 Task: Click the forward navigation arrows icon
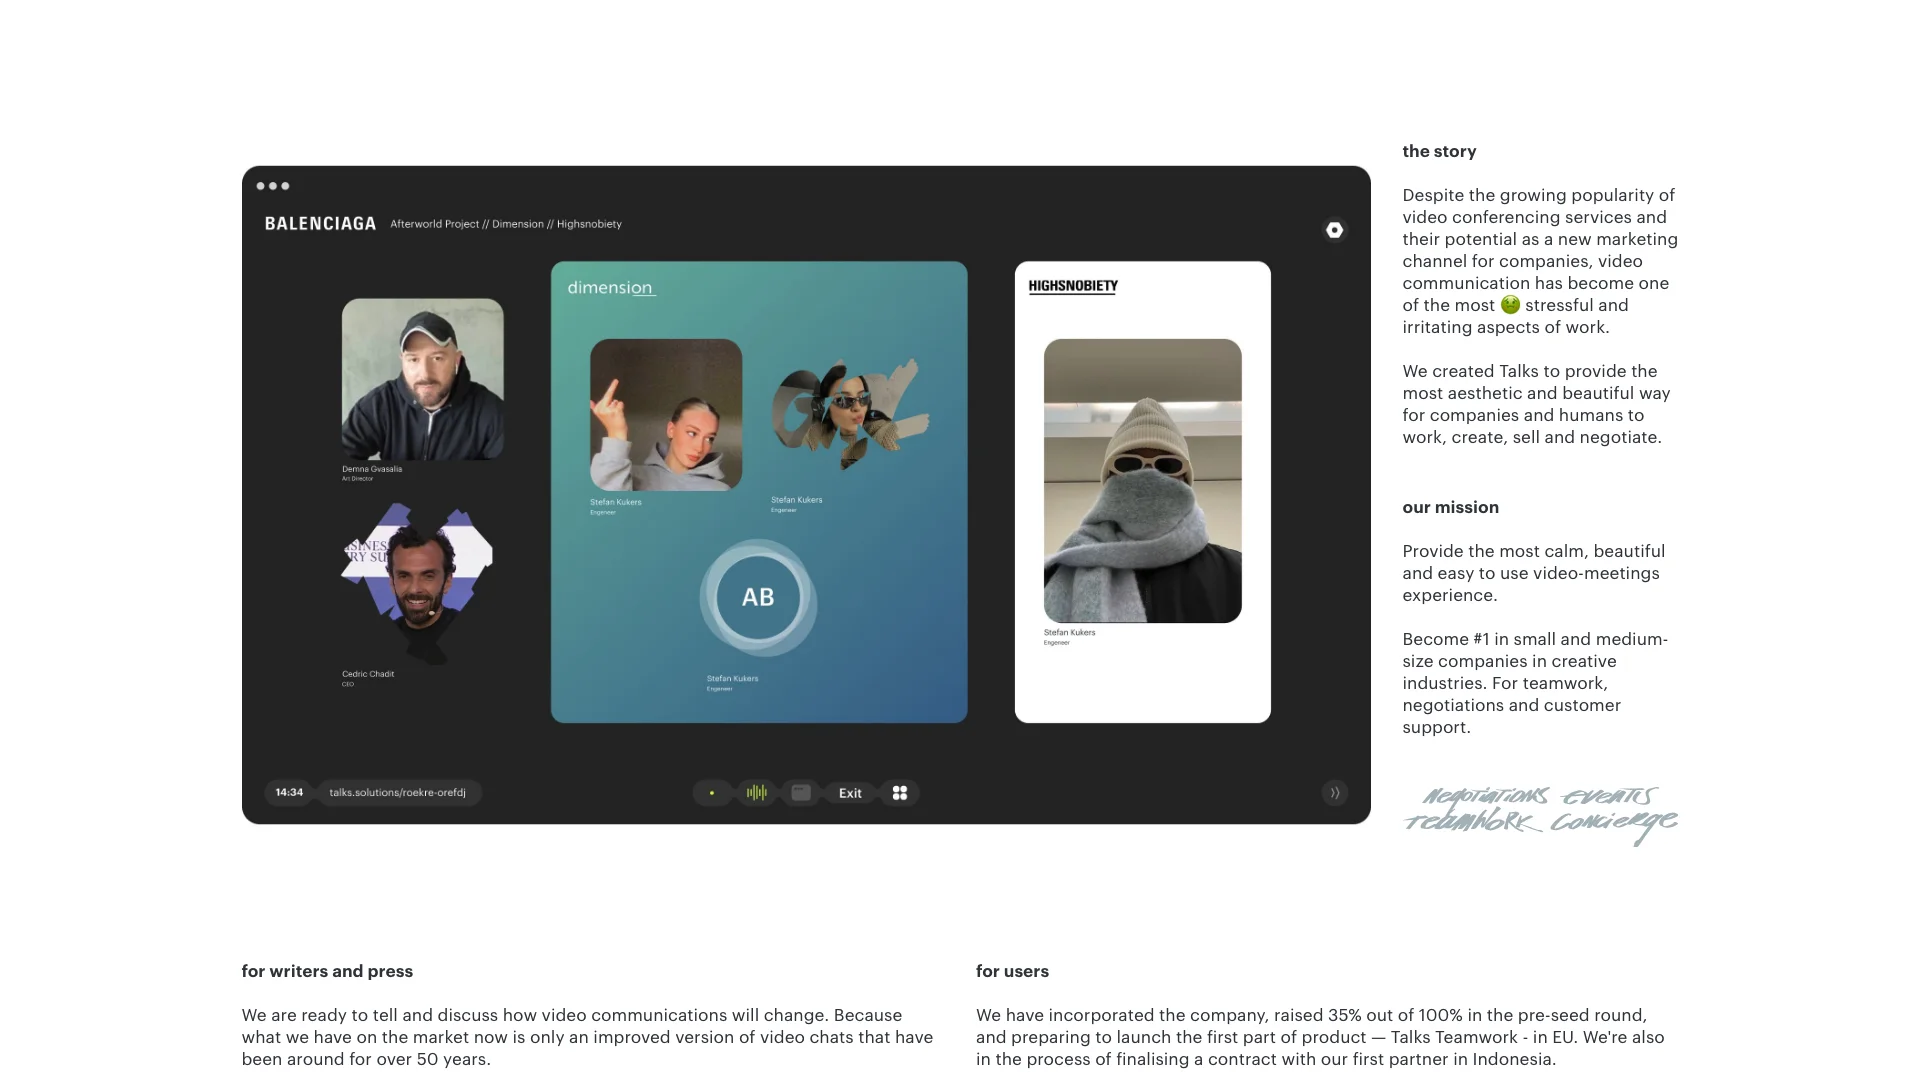pyautogui.click(x=1335, y=793)
